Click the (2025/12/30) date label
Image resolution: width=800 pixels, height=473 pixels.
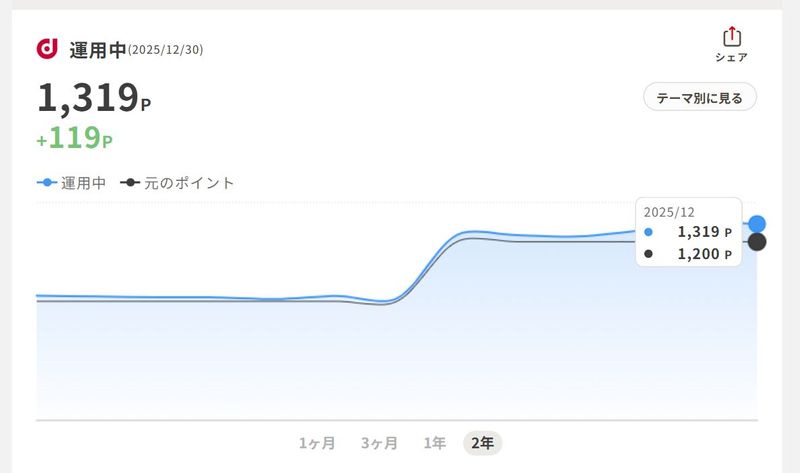coord(166,50)
